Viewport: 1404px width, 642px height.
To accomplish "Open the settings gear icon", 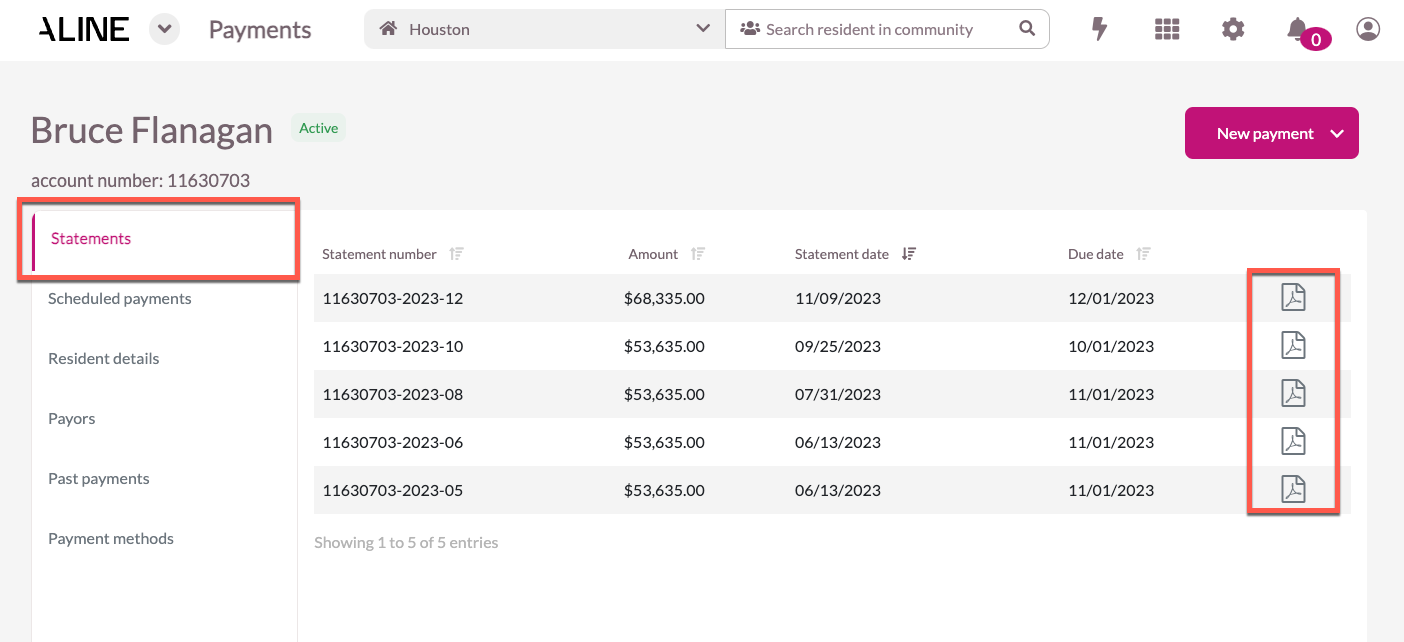I will 1233,29.
